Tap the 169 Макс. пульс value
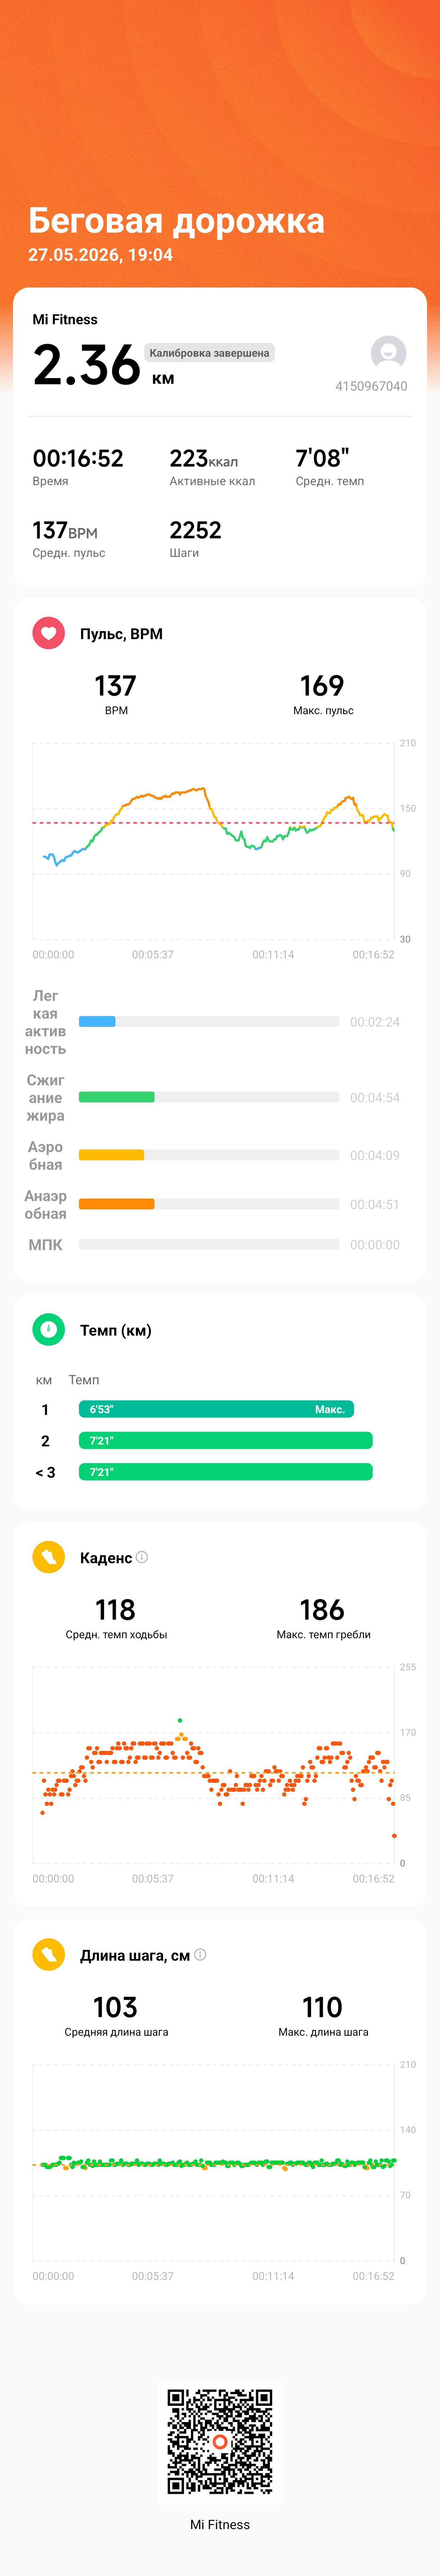Viewport: 440px width, 2576px height. point(322,693)
